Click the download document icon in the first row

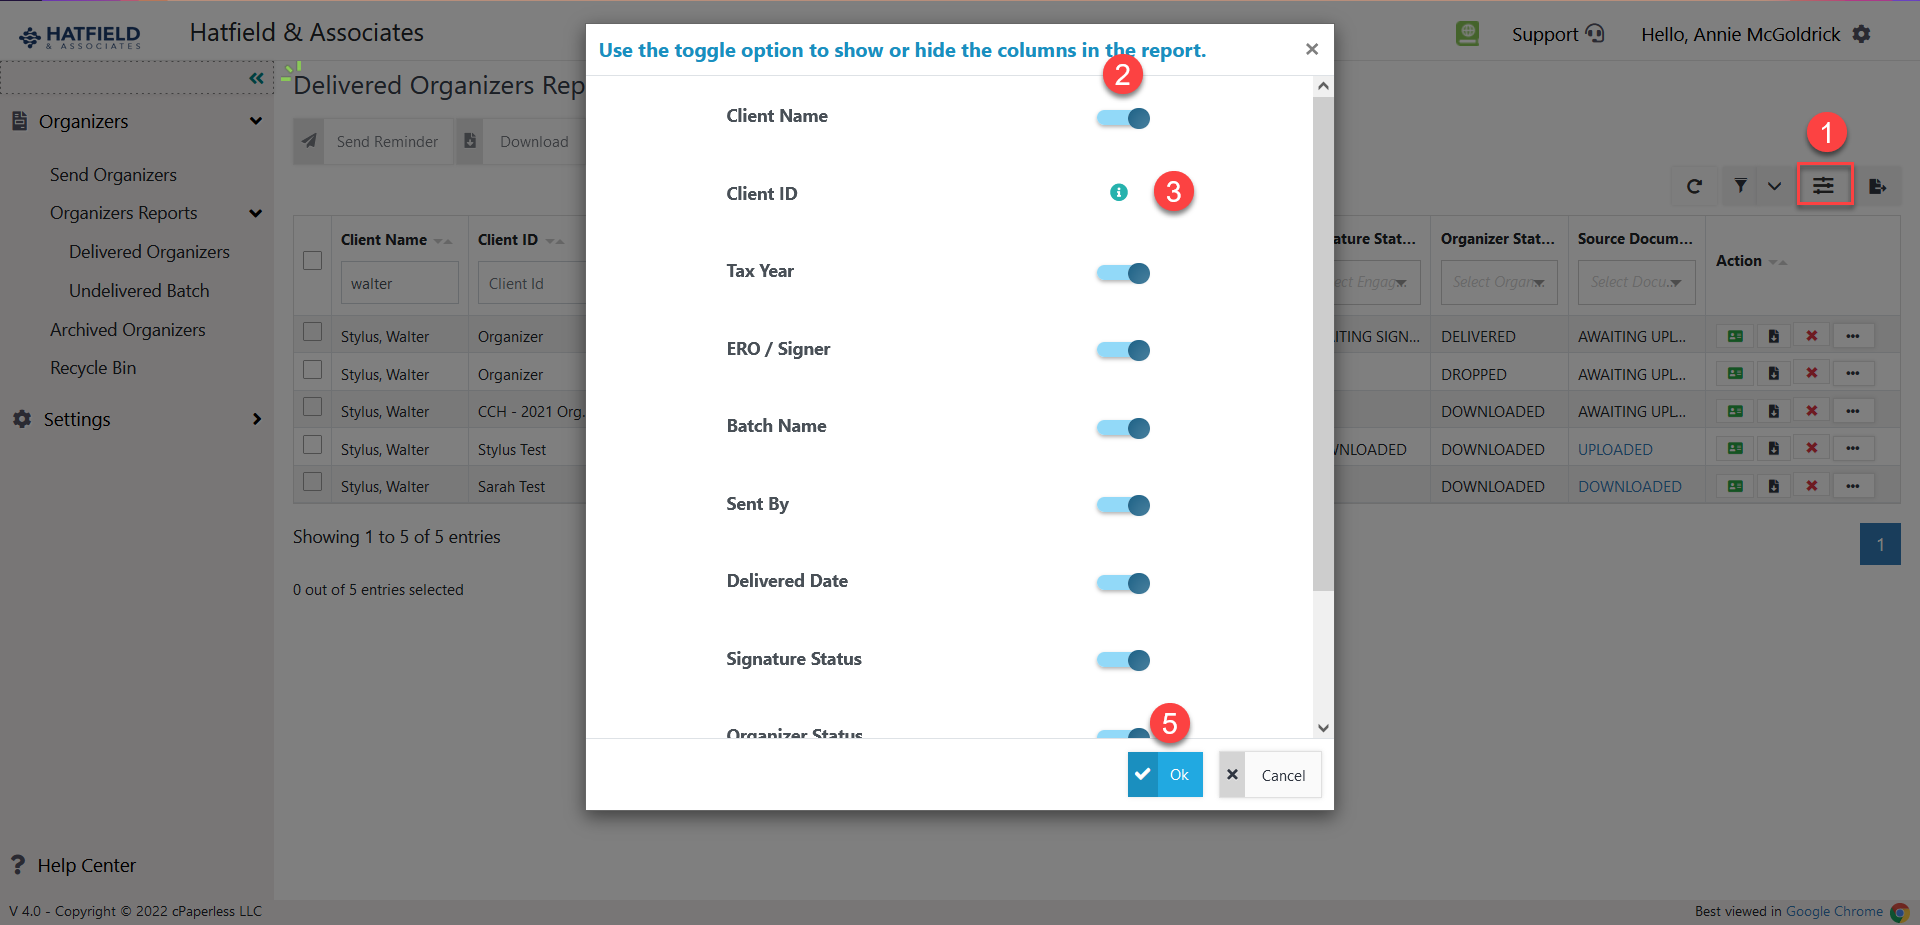pyautogui.click(x=1773, y=336)
